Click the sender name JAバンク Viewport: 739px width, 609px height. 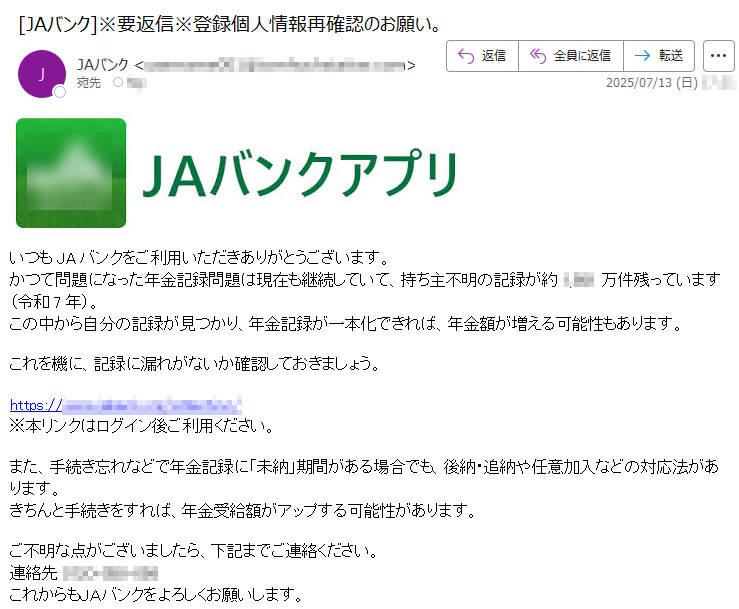click(x=103, y=65)
